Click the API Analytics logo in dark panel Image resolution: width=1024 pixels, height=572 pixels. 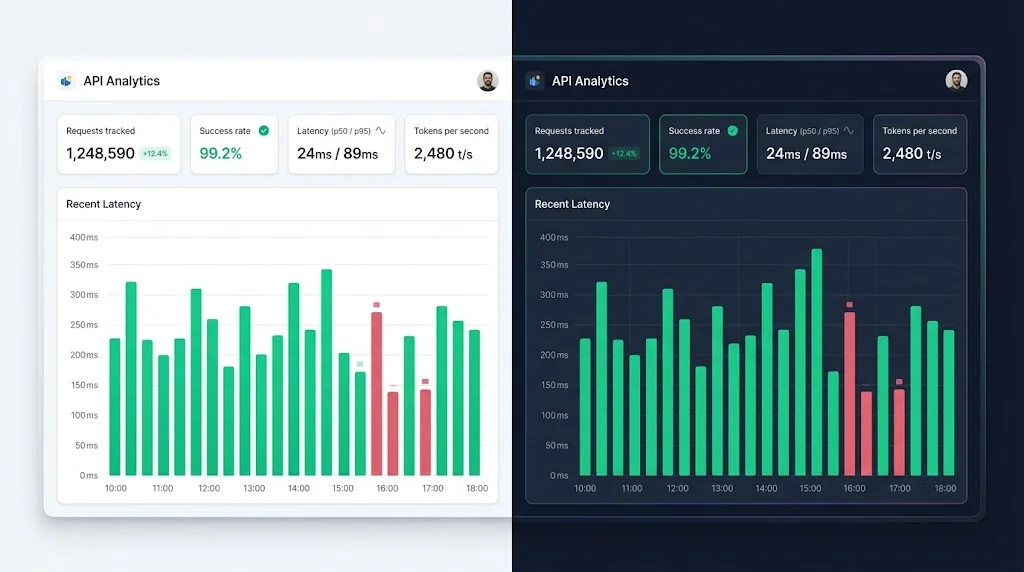click(535, 81)
